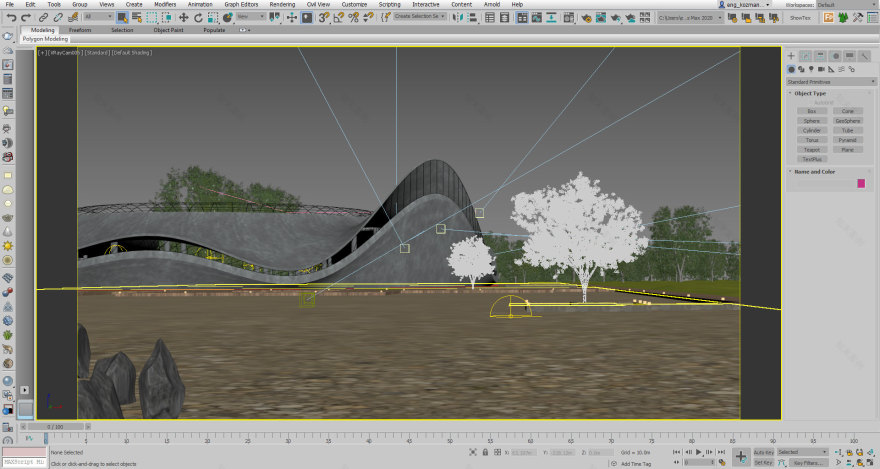Click the Key Filters button
880x469 pixels.
point(808,463)
